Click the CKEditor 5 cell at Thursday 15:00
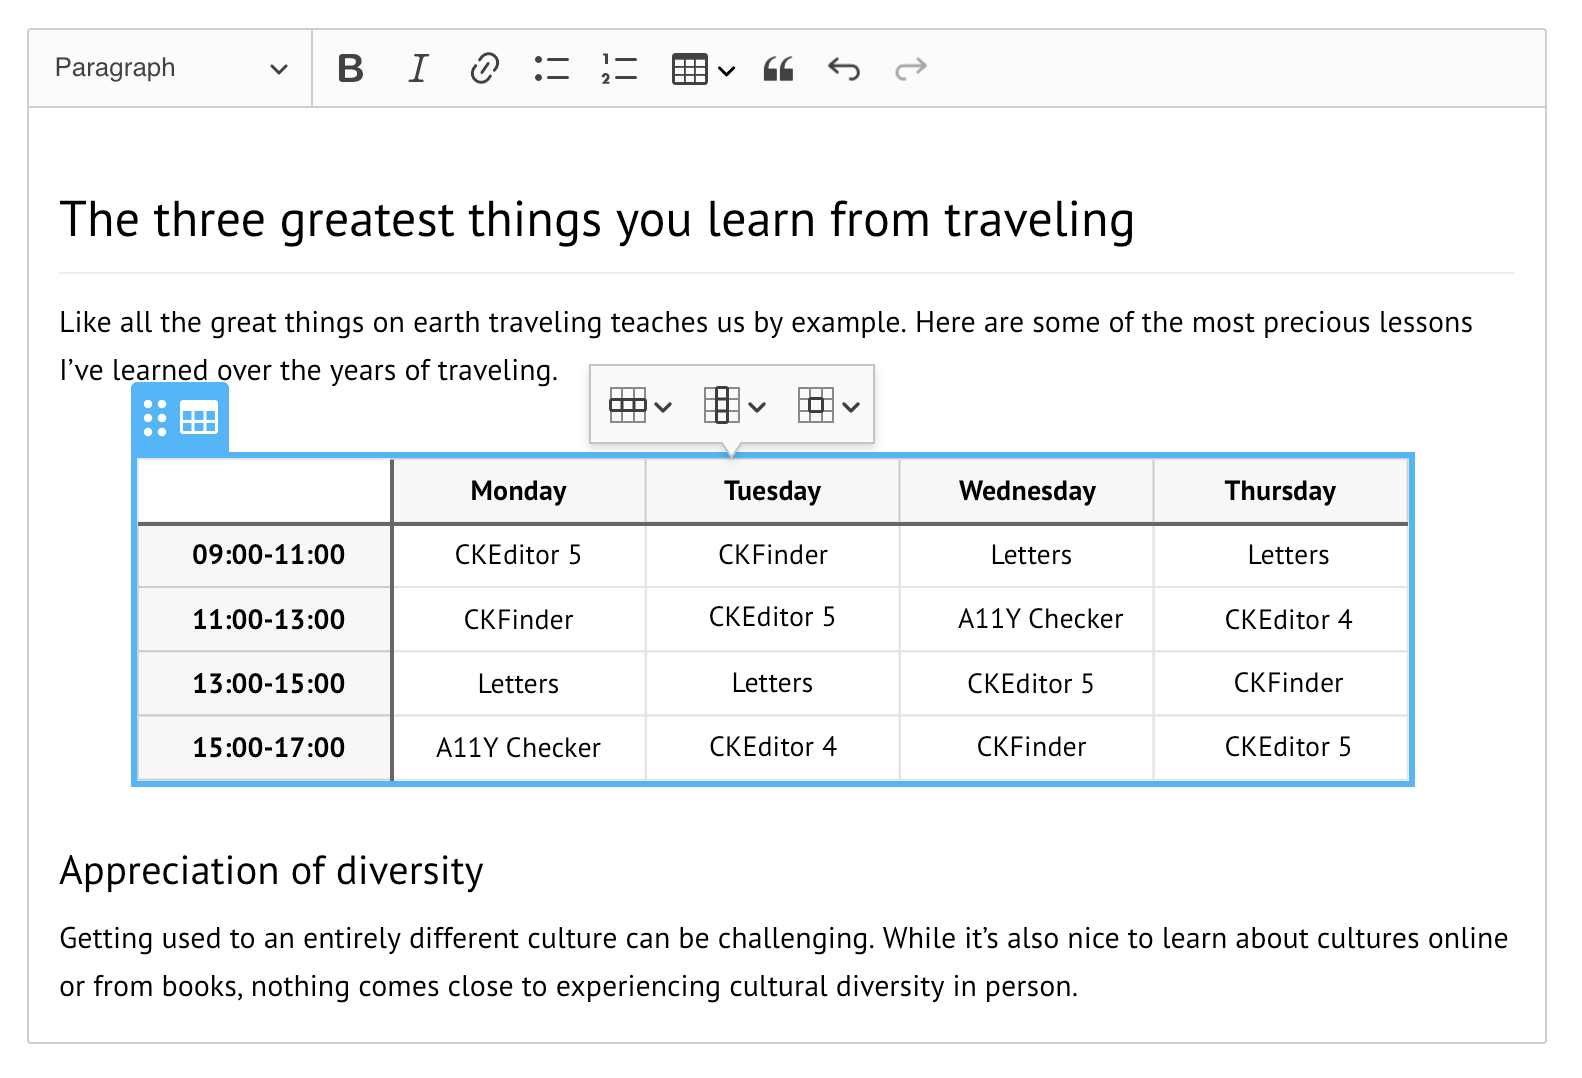This screenshot has width=1582, height=1078. click(x=1281, y=747)
